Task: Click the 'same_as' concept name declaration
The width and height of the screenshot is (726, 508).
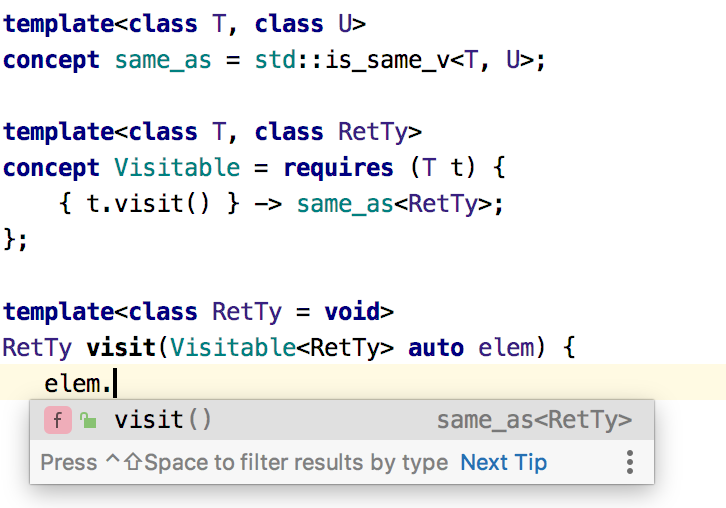Action: tap(163, 60)
